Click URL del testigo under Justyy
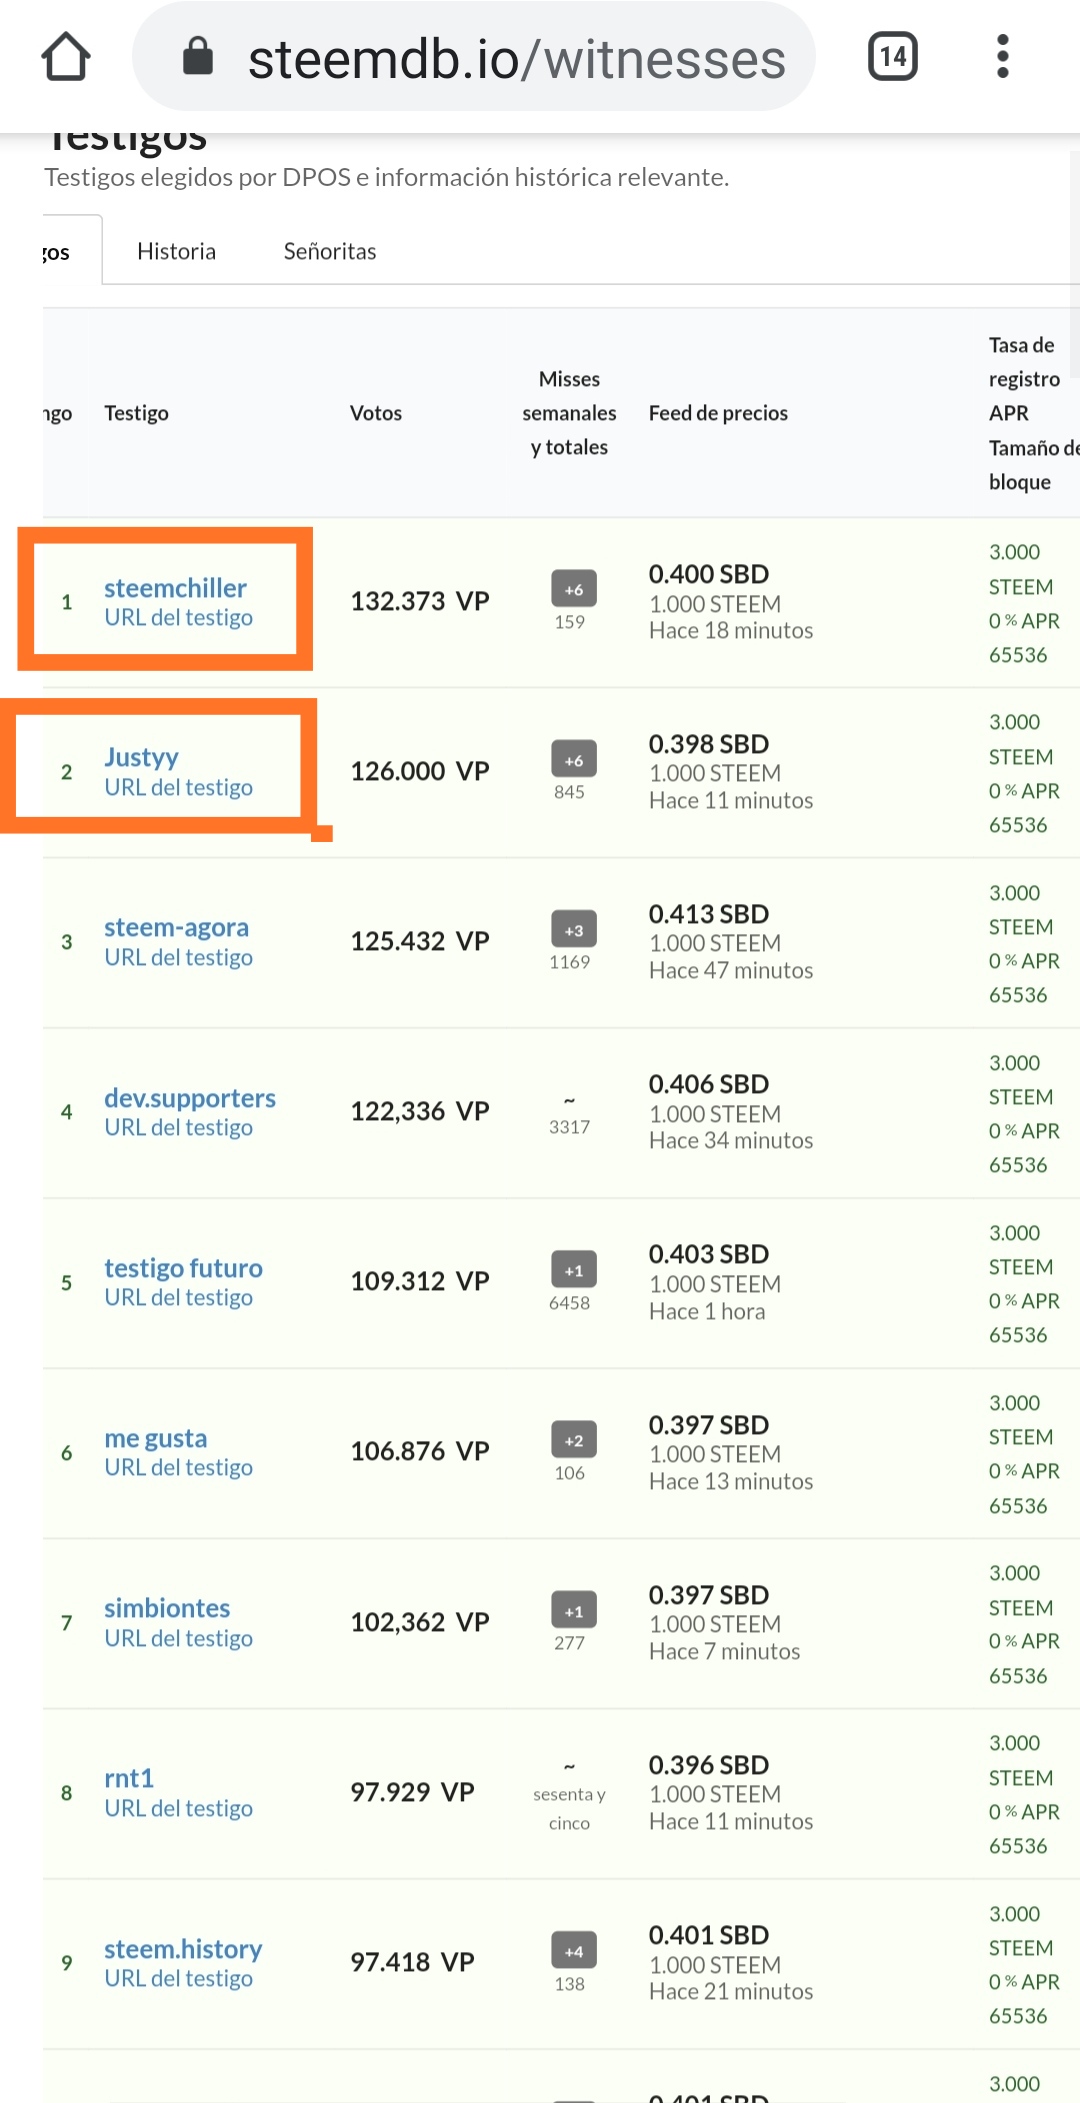The width and height of the screenshot is (1080, 2103). click(178, 788)
